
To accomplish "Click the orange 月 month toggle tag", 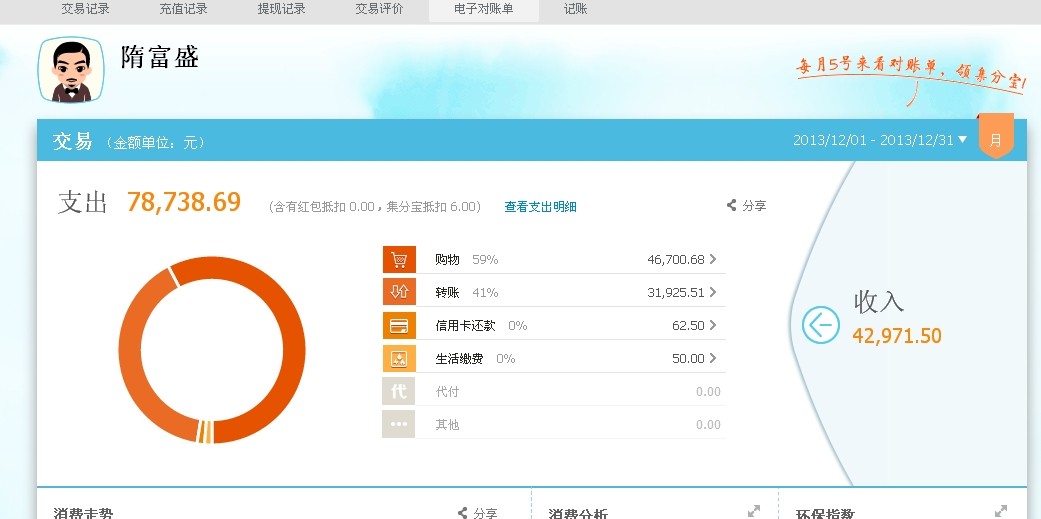I will coord(995,139).
